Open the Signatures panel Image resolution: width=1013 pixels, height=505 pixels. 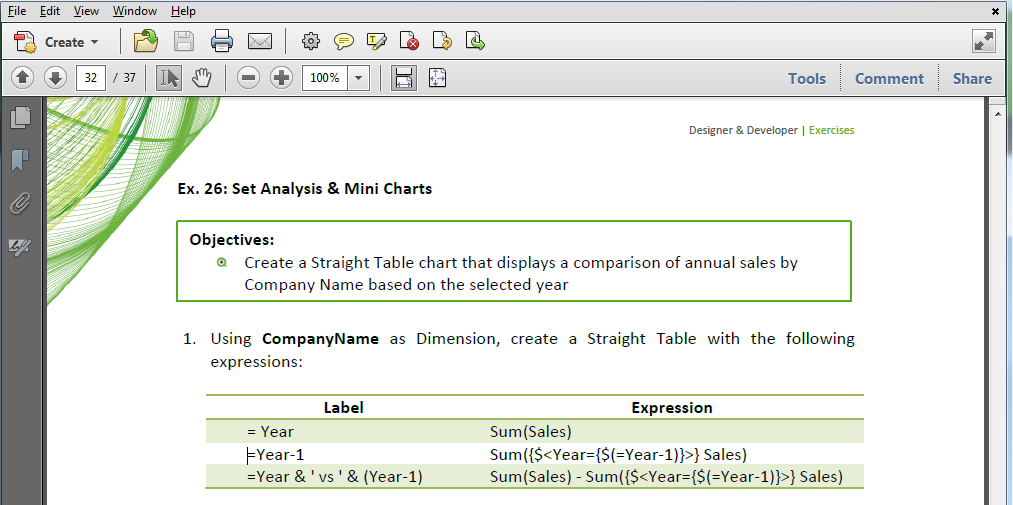20,247
